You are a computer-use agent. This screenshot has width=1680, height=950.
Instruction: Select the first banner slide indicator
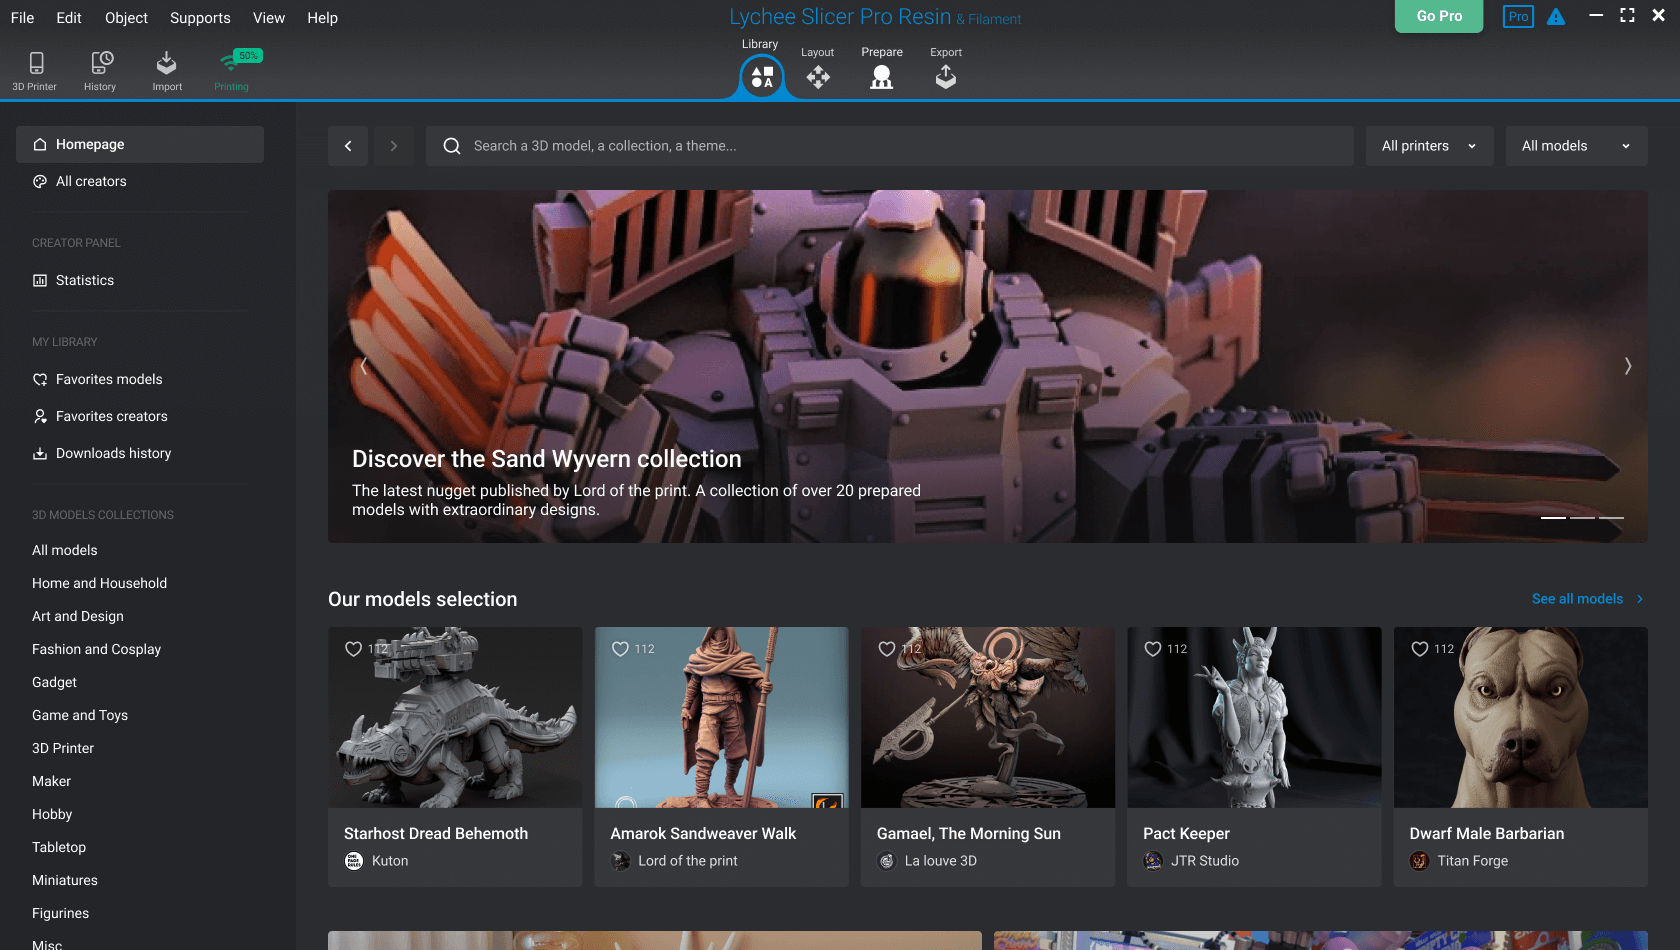(x=1553, y=518)
